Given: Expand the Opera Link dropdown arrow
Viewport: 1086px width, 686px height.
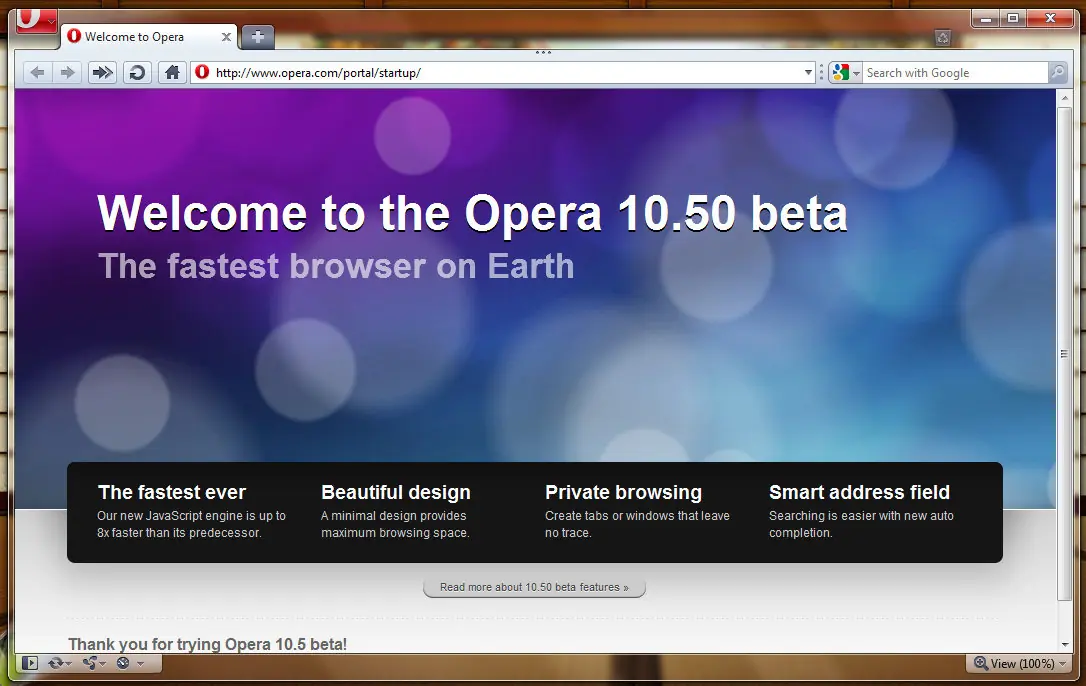Looking at the screenshot, I should (x=69, y=665).
